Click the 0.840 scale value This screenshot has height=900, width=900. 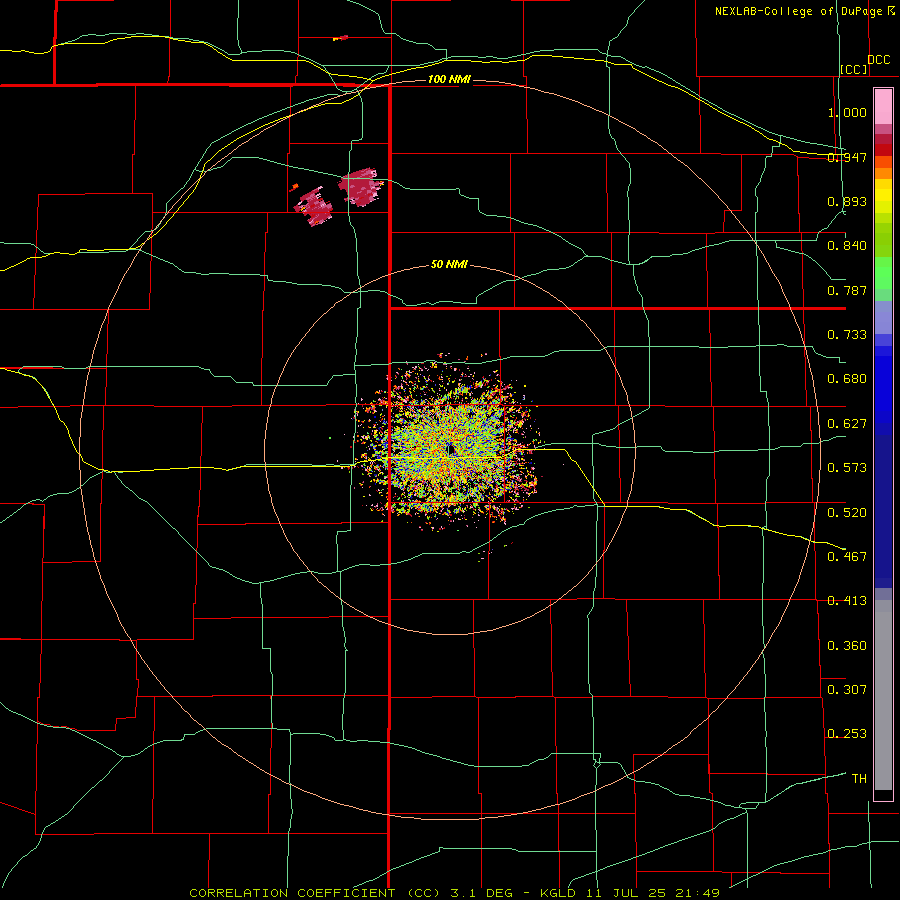click(847, 246)
